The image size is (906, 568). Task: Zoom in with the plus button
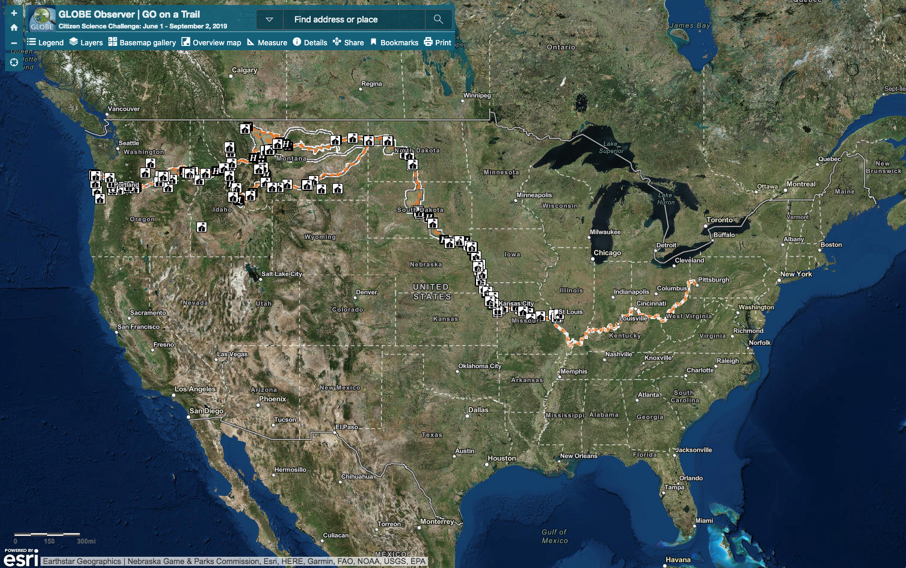[14, 13]
